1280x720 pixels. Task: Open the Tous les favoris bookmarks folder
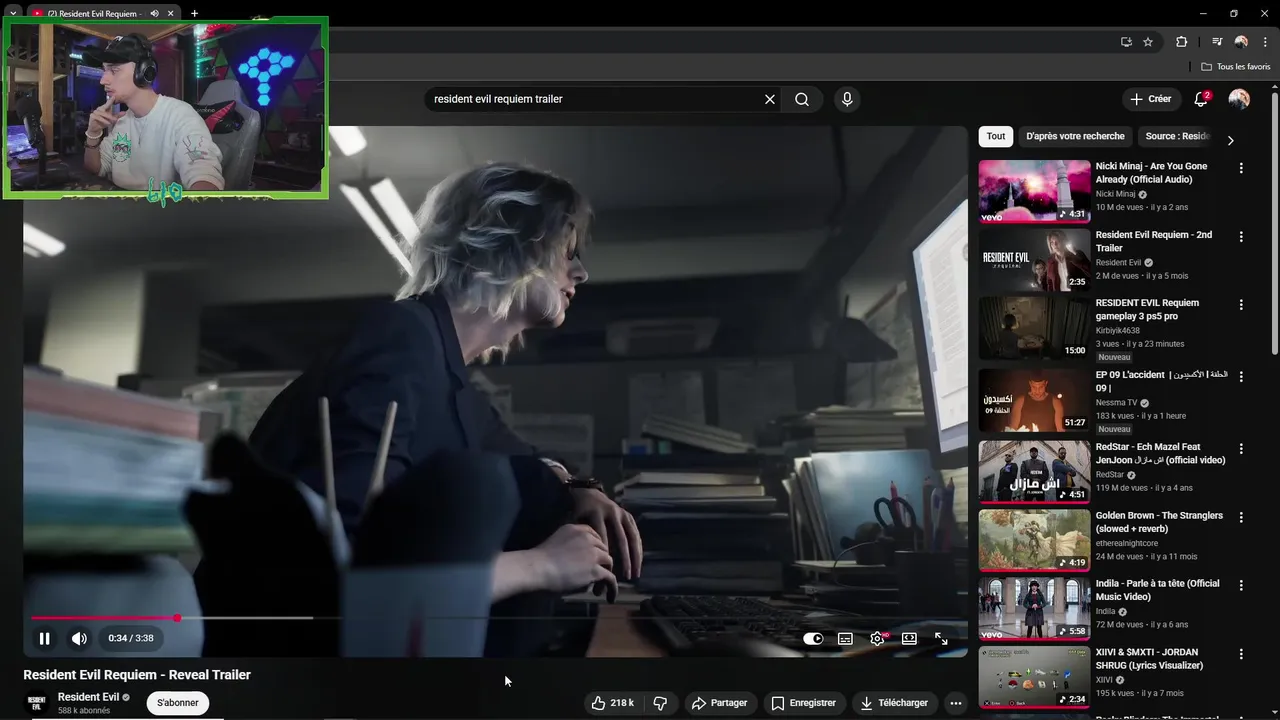click(x=1235, y=67)
